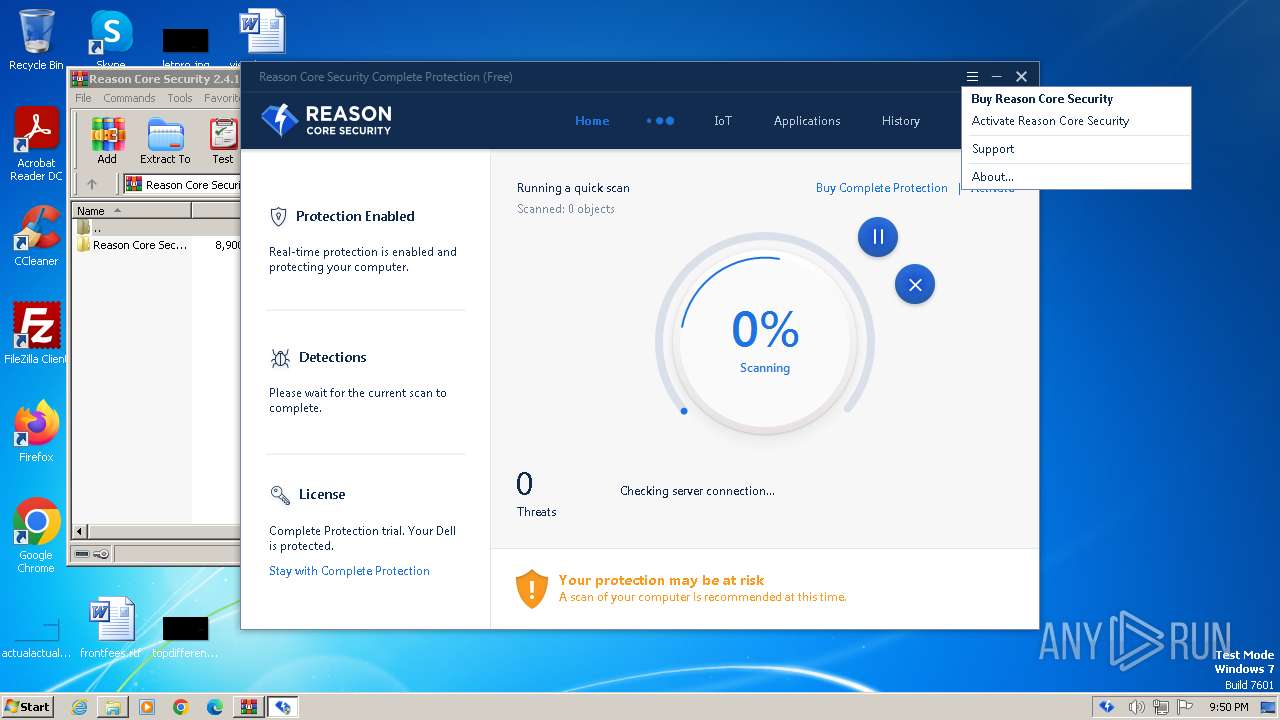The width and height of the screenshot is (1280, 720).
Task: Open Skype desktop shortcut
Action: [111, 40]
